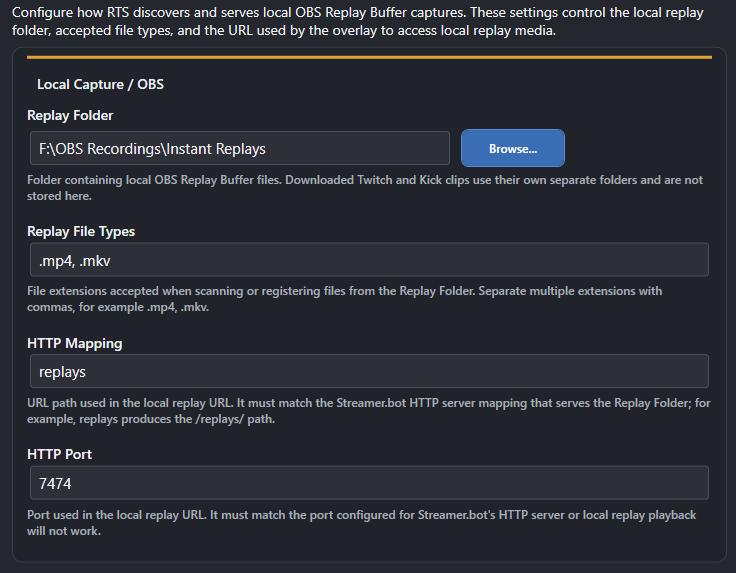This screenshot has height=573, width=736.
Task: Click the help text starting 'File extensions accepted'
Action: [345, 299]
